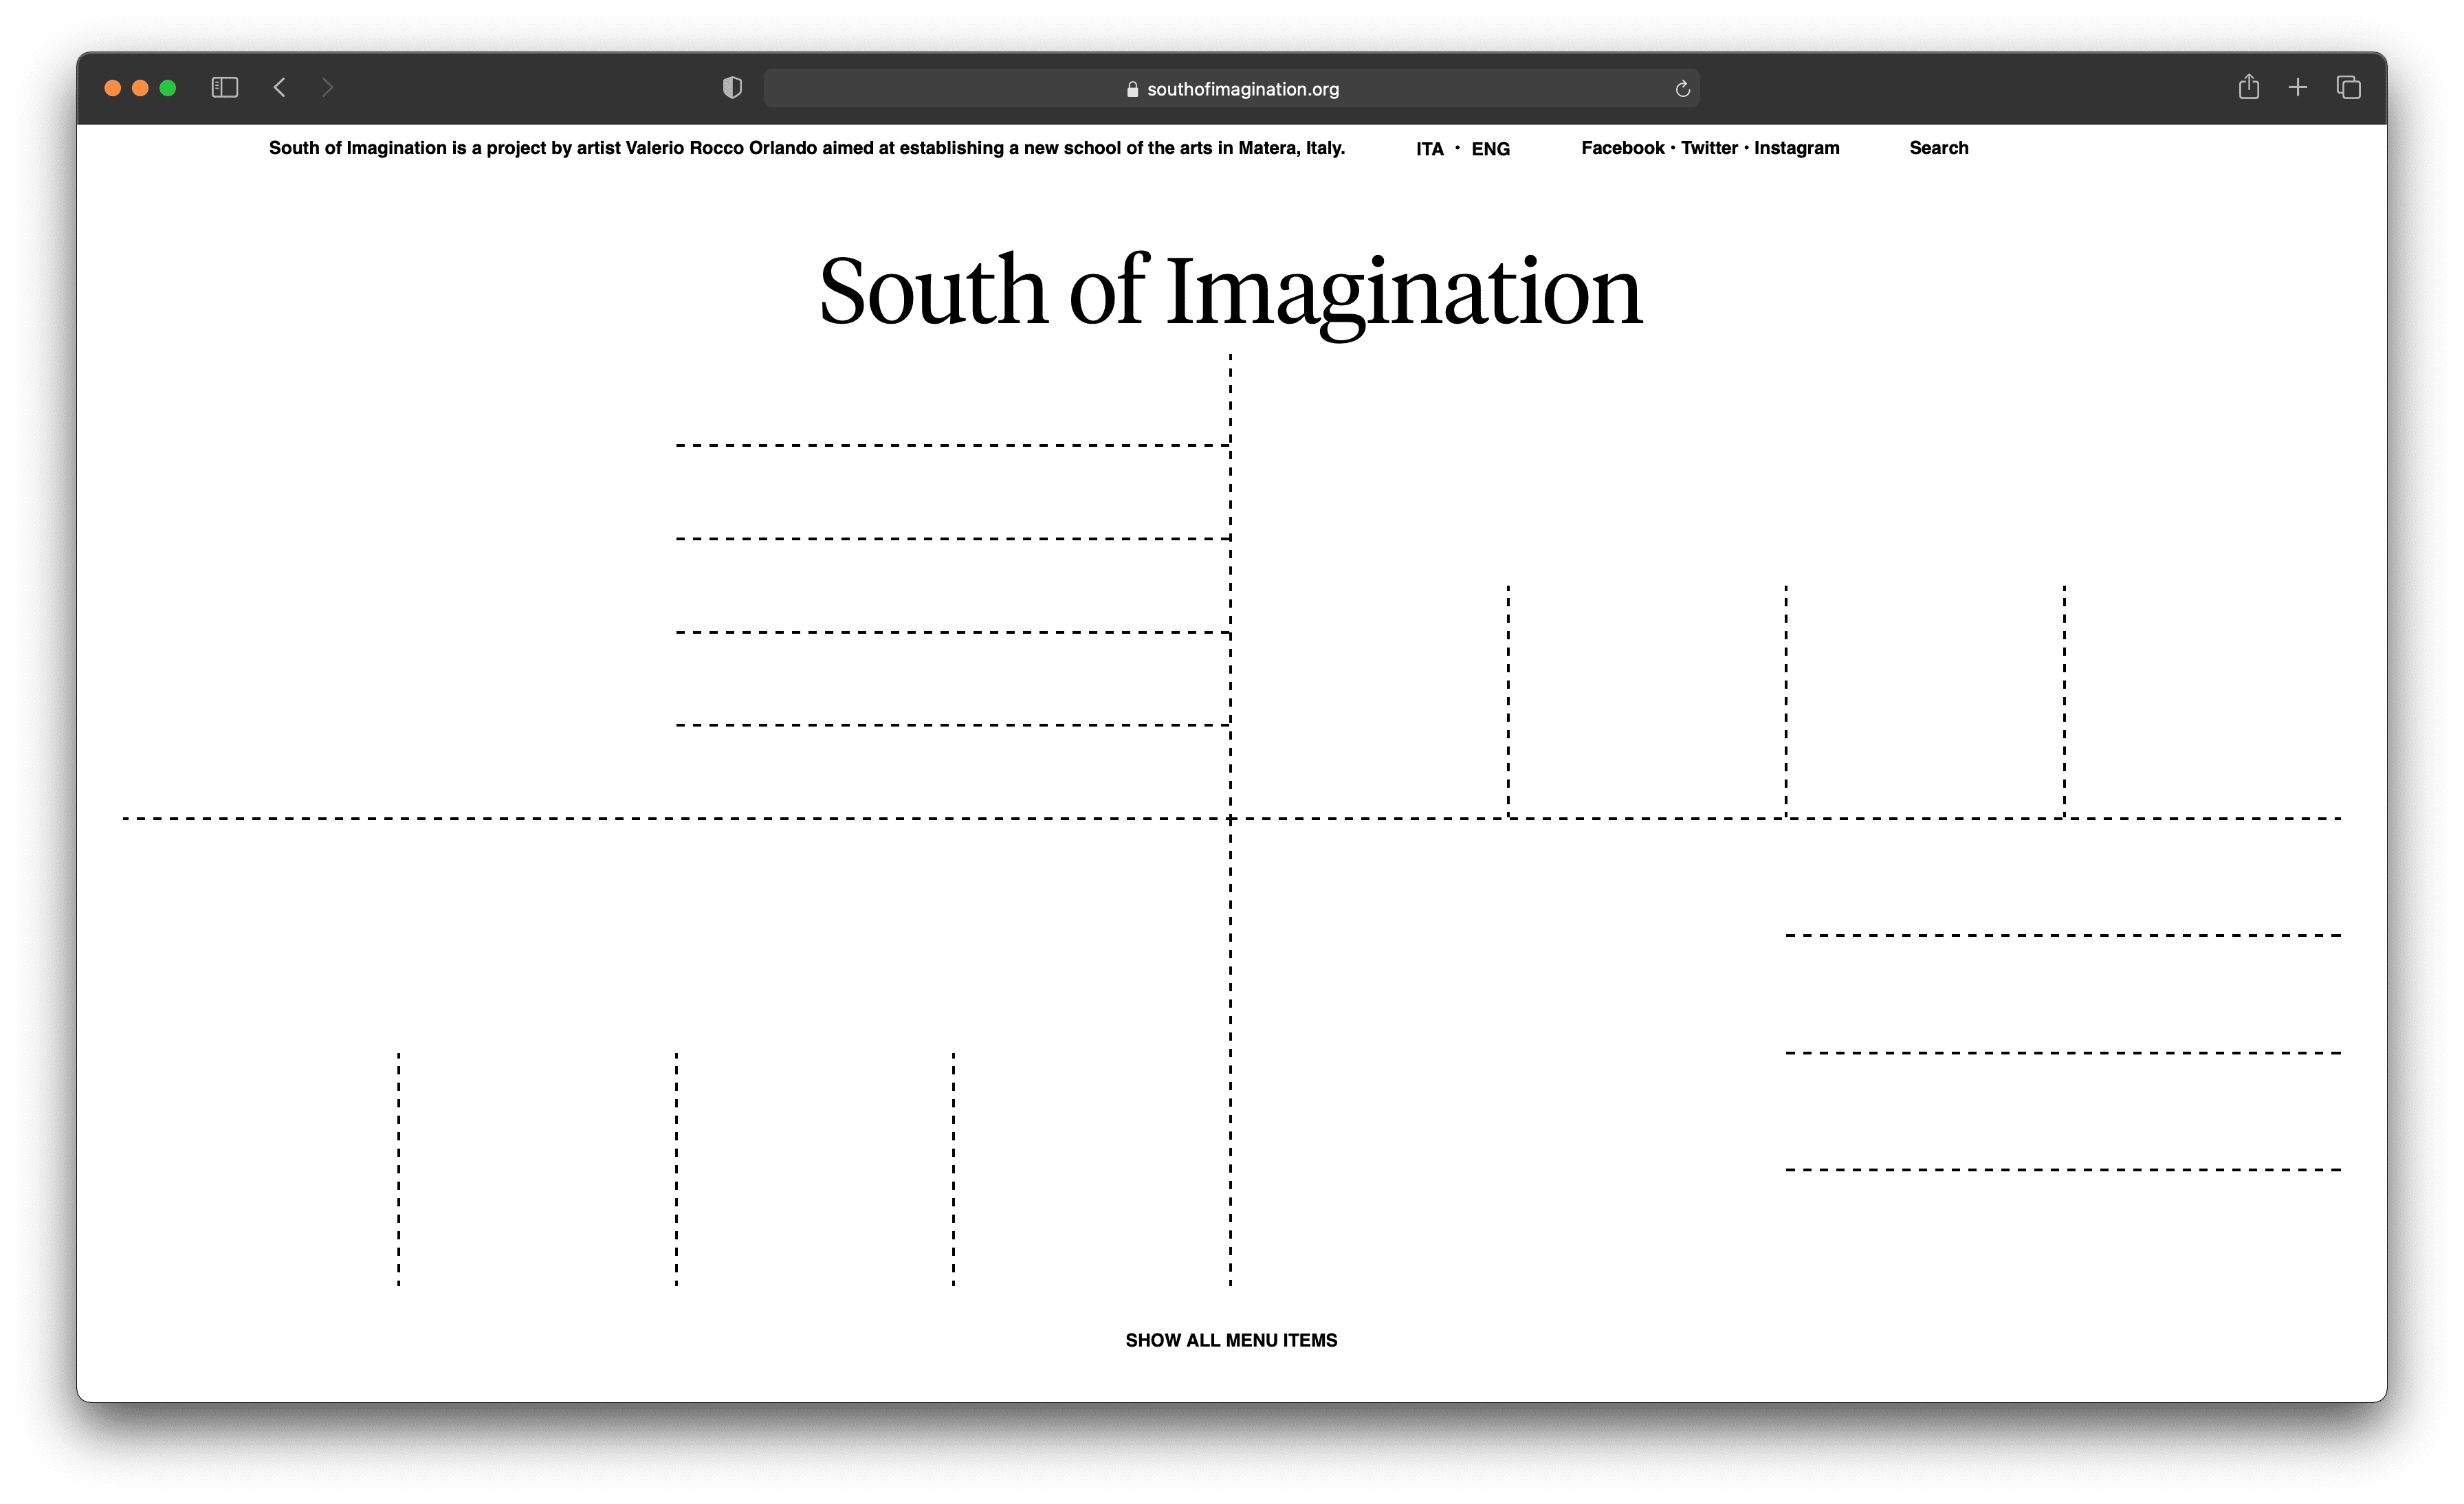The height and width of the screenshot is (1504, 2464).
Task: Open the Facebook link
Action: coord(1622,148)
